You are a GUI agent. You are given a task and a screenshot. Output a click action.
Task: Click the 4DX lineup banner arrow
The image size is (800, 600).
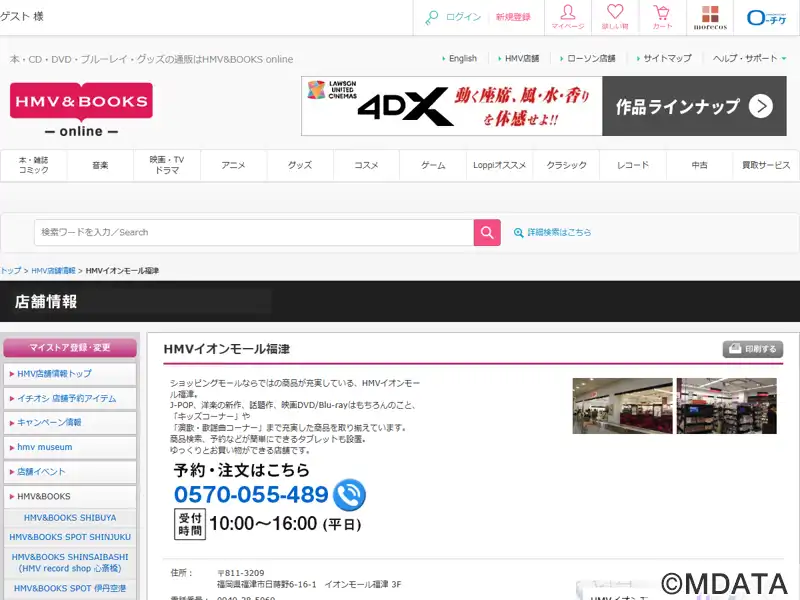(x=760, y=106)
